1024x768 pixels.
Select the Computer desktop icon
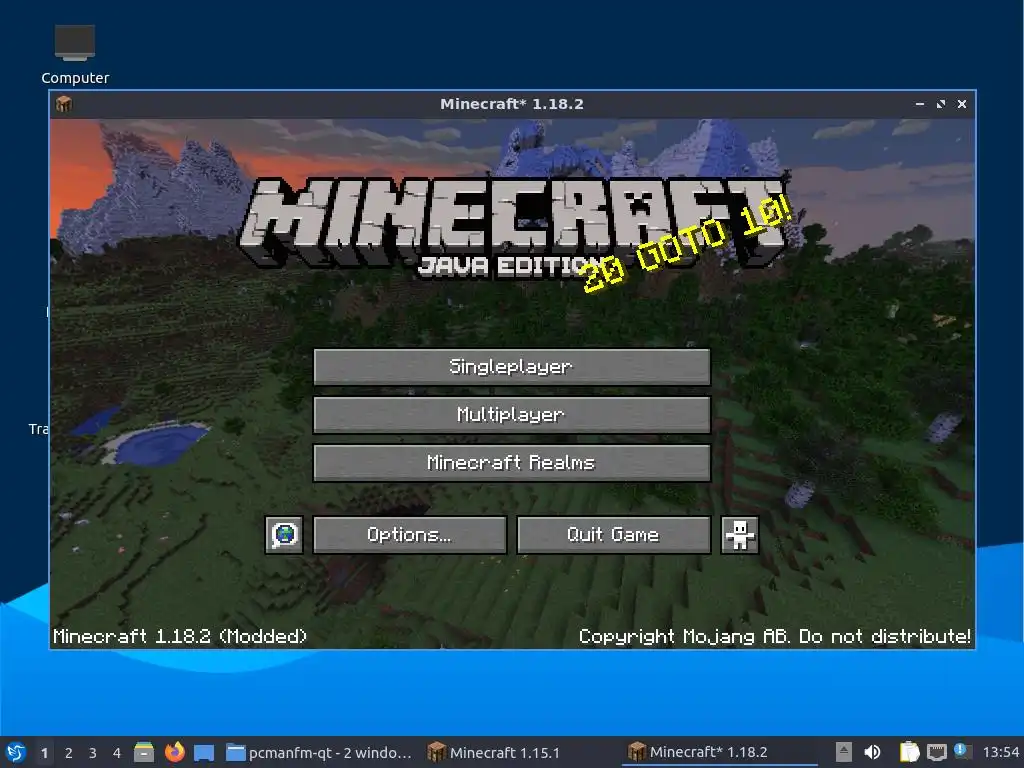[74, 54]
